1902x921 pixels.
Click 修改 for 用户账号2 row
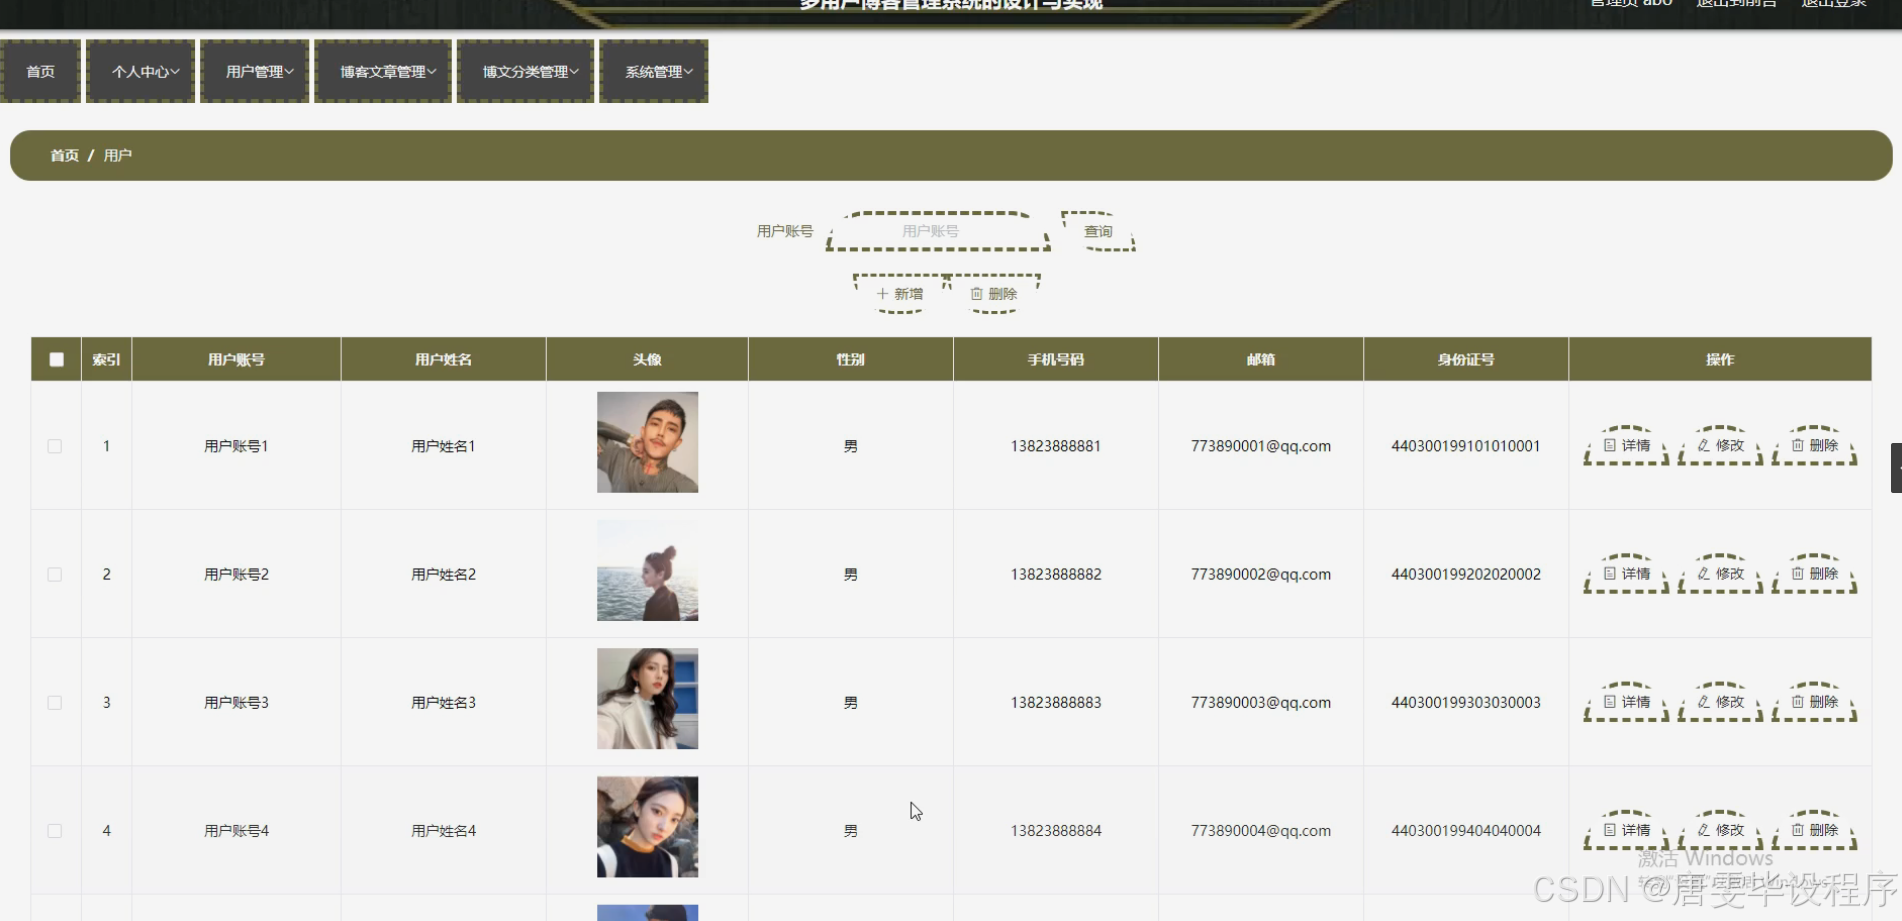1720,574
